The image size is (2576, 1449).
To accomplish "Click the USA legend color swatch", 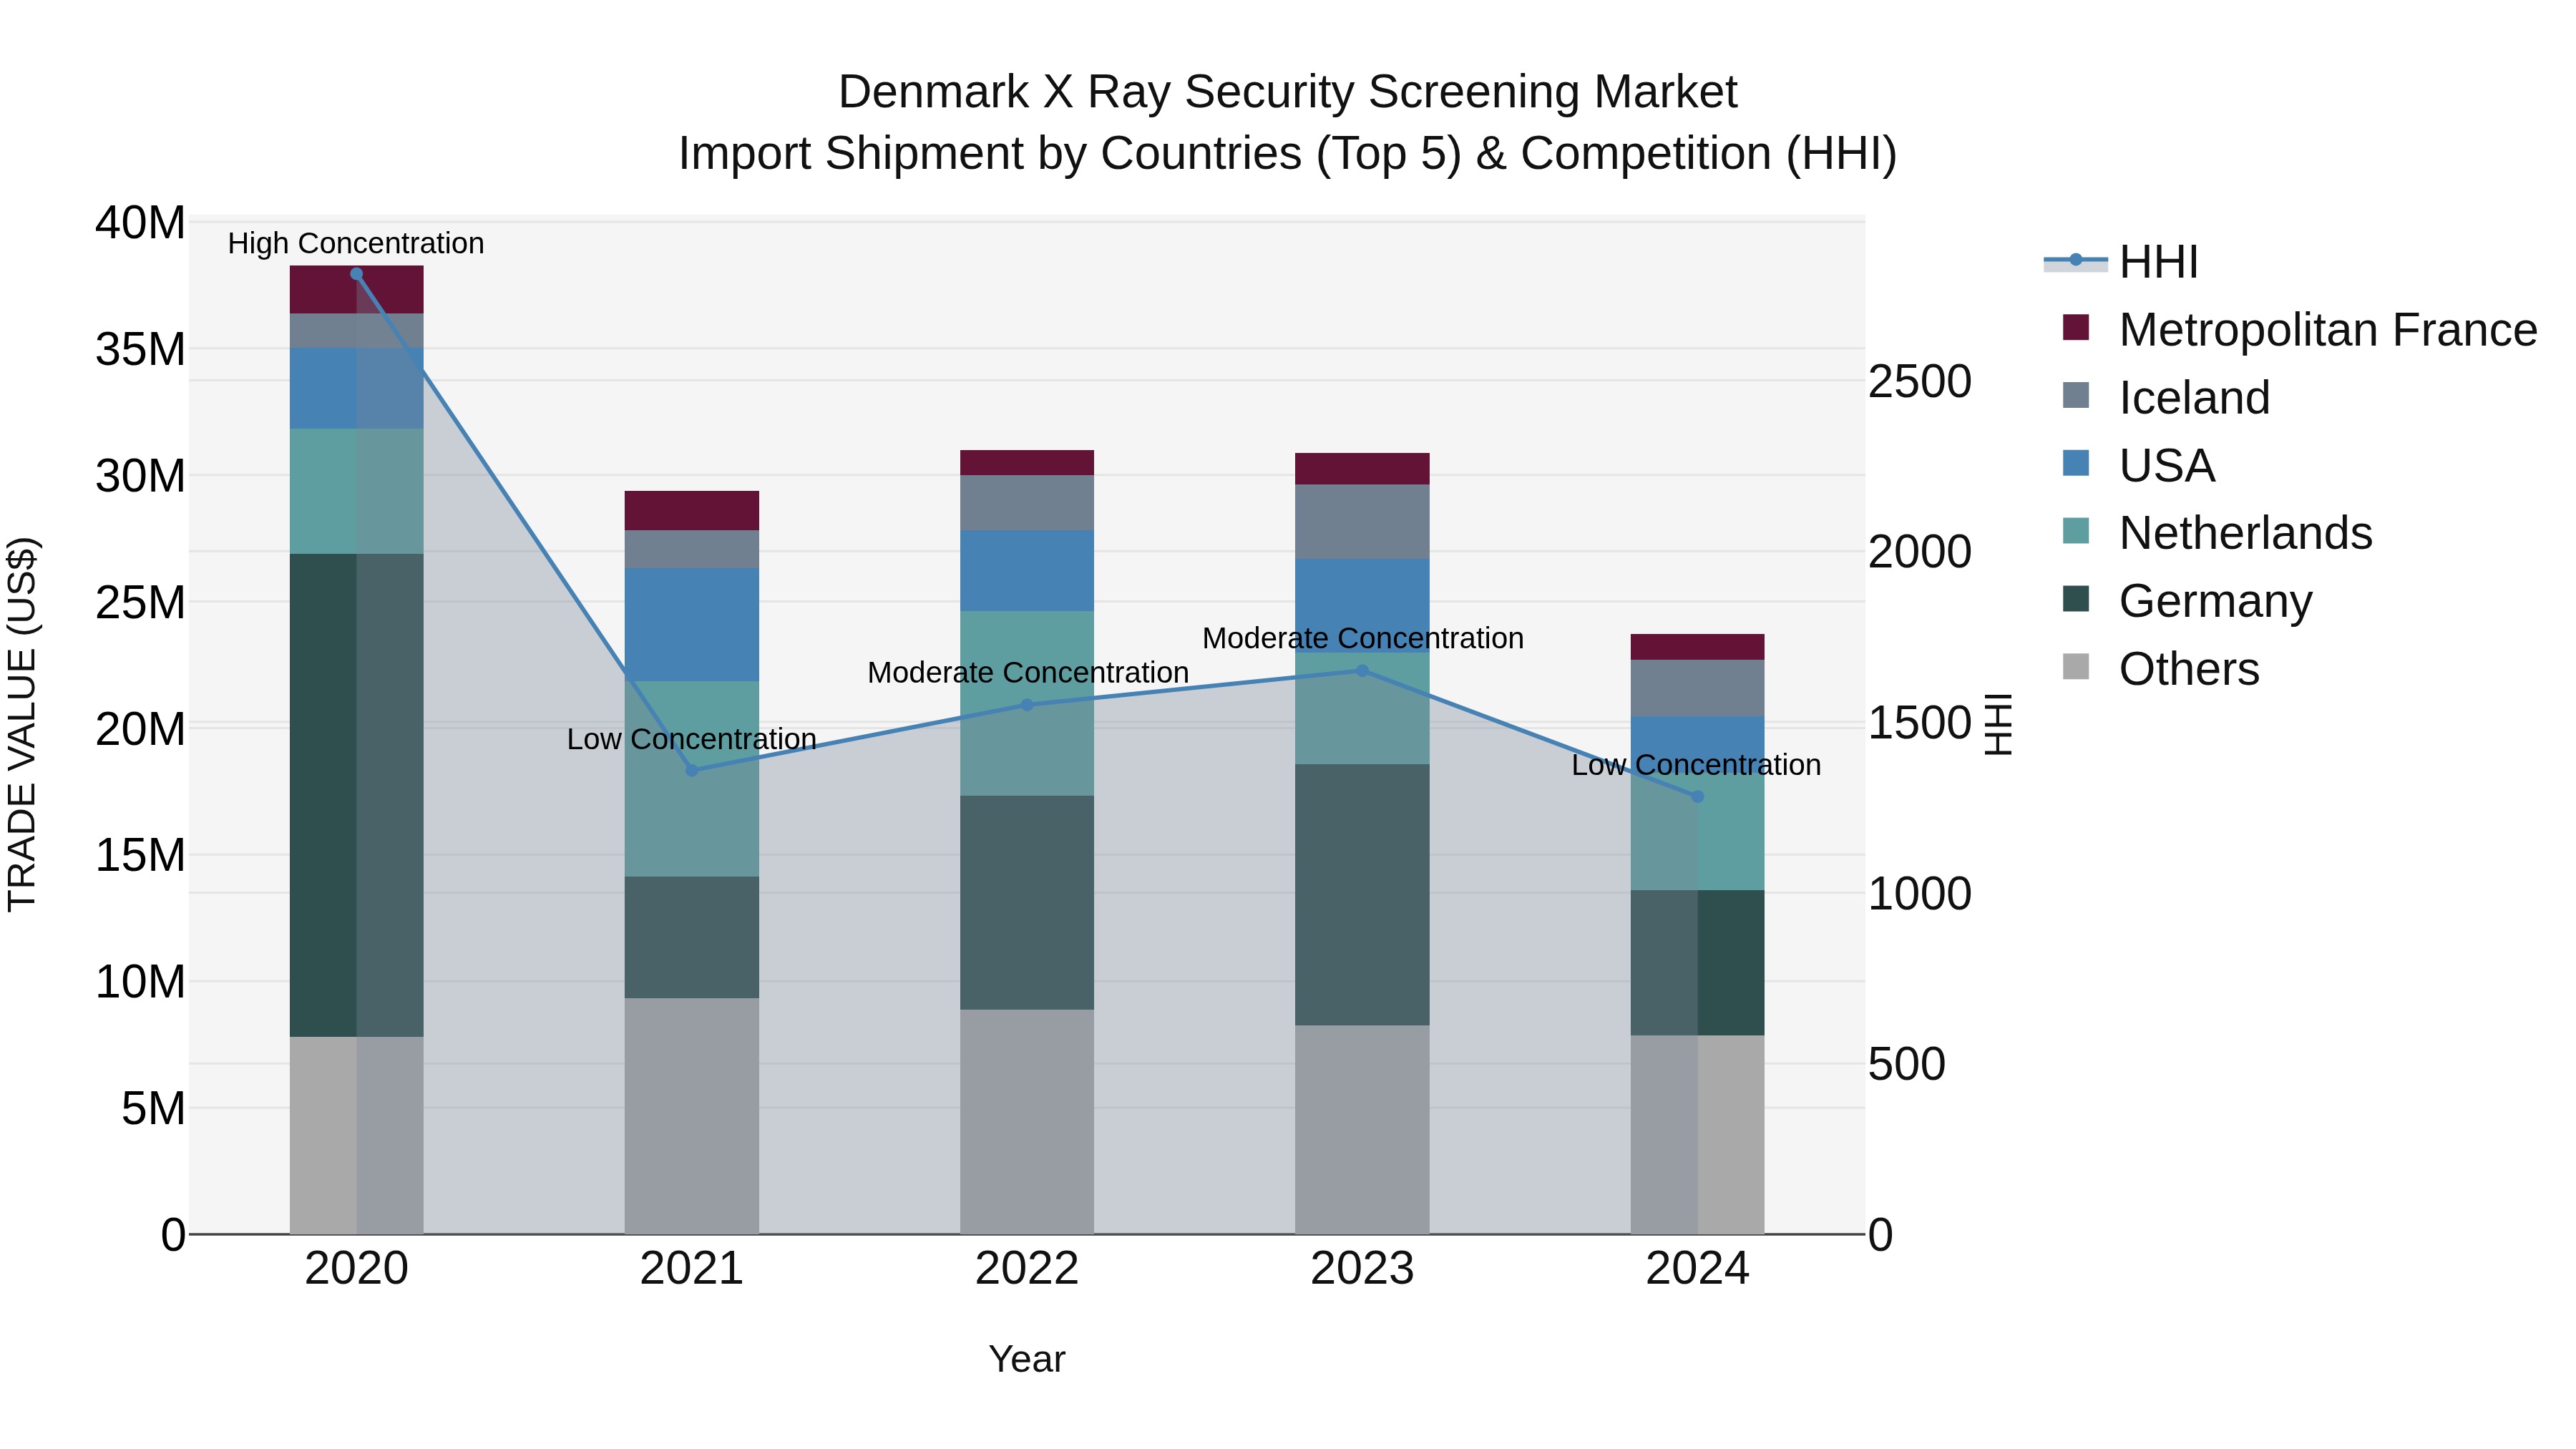I will (x=2076, y=463).
